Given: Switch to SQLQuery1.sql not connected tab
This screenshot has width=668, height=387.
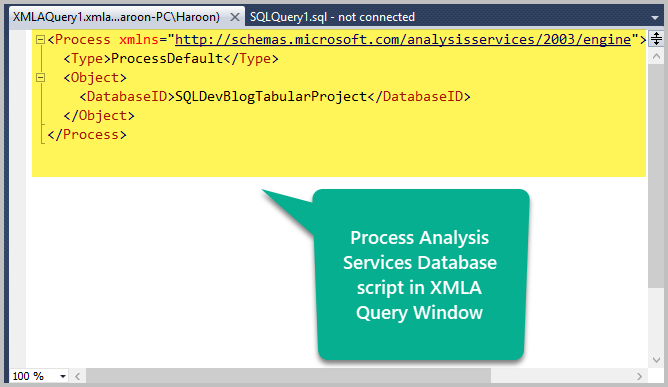Looking at the screenshot, I should (x=332, y=17).
